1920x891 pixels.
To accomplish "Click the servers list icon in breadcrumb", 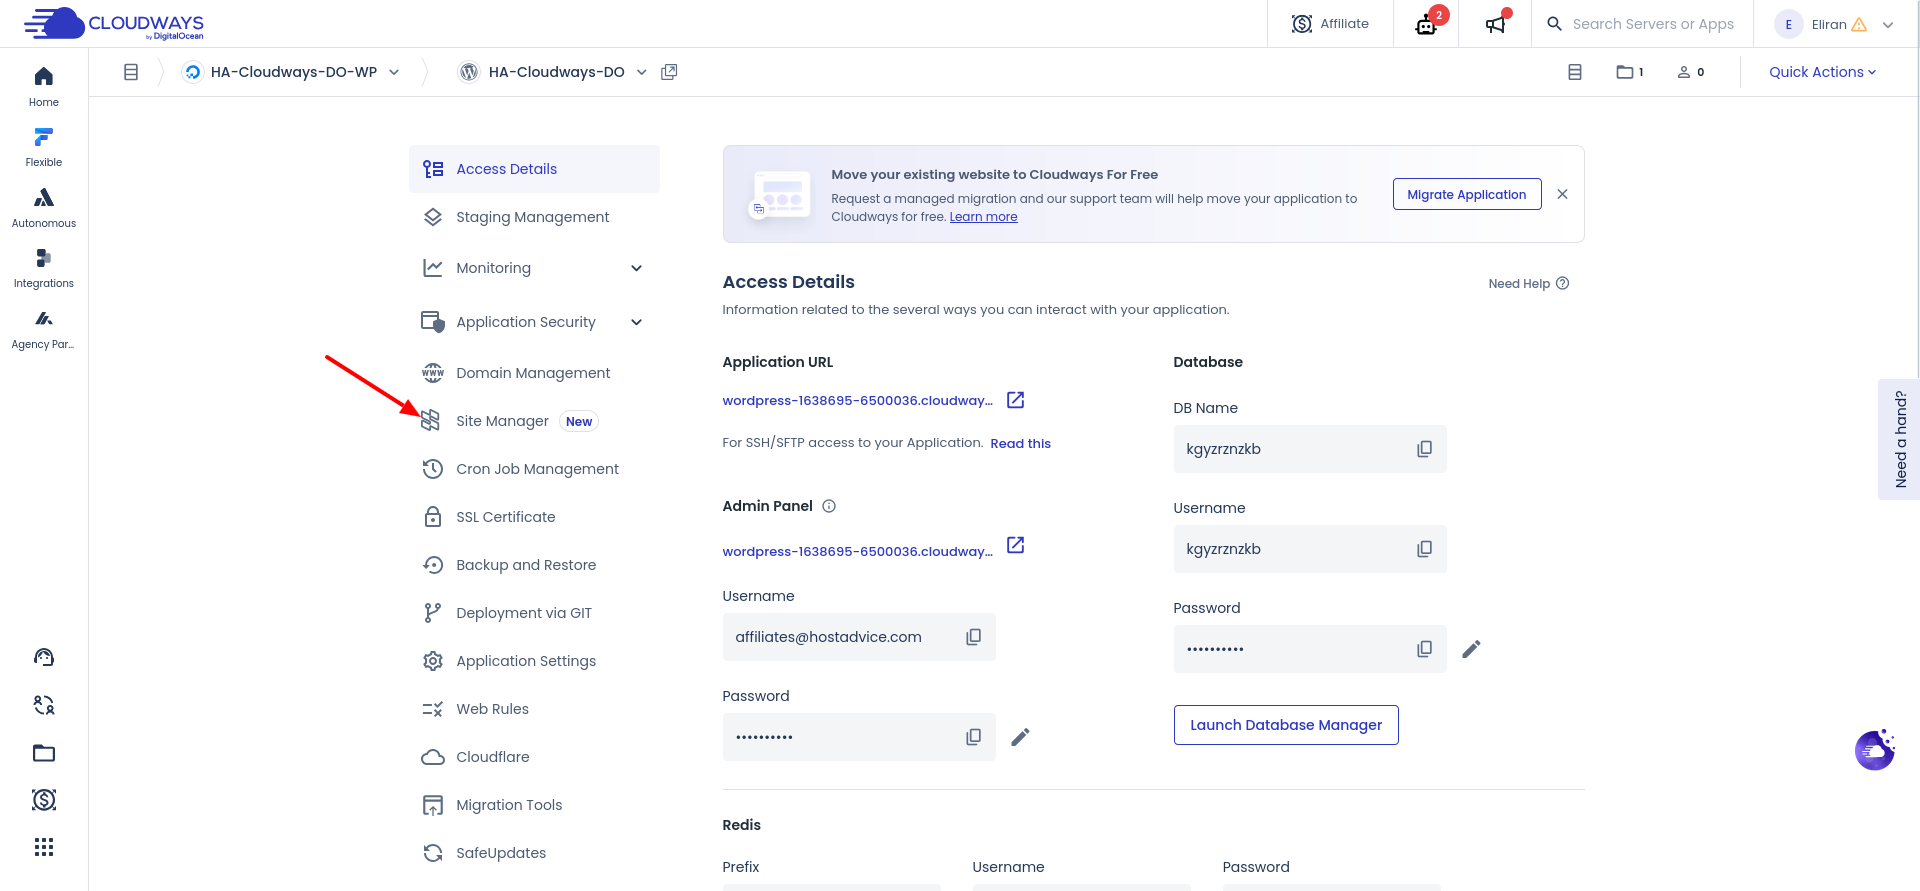I will pos(131,72).
